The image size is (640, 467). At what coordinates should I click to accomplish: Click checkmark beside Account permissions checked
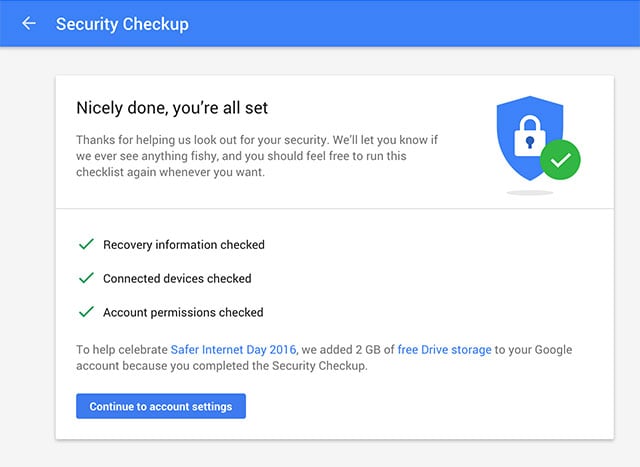tap(86, 312)
